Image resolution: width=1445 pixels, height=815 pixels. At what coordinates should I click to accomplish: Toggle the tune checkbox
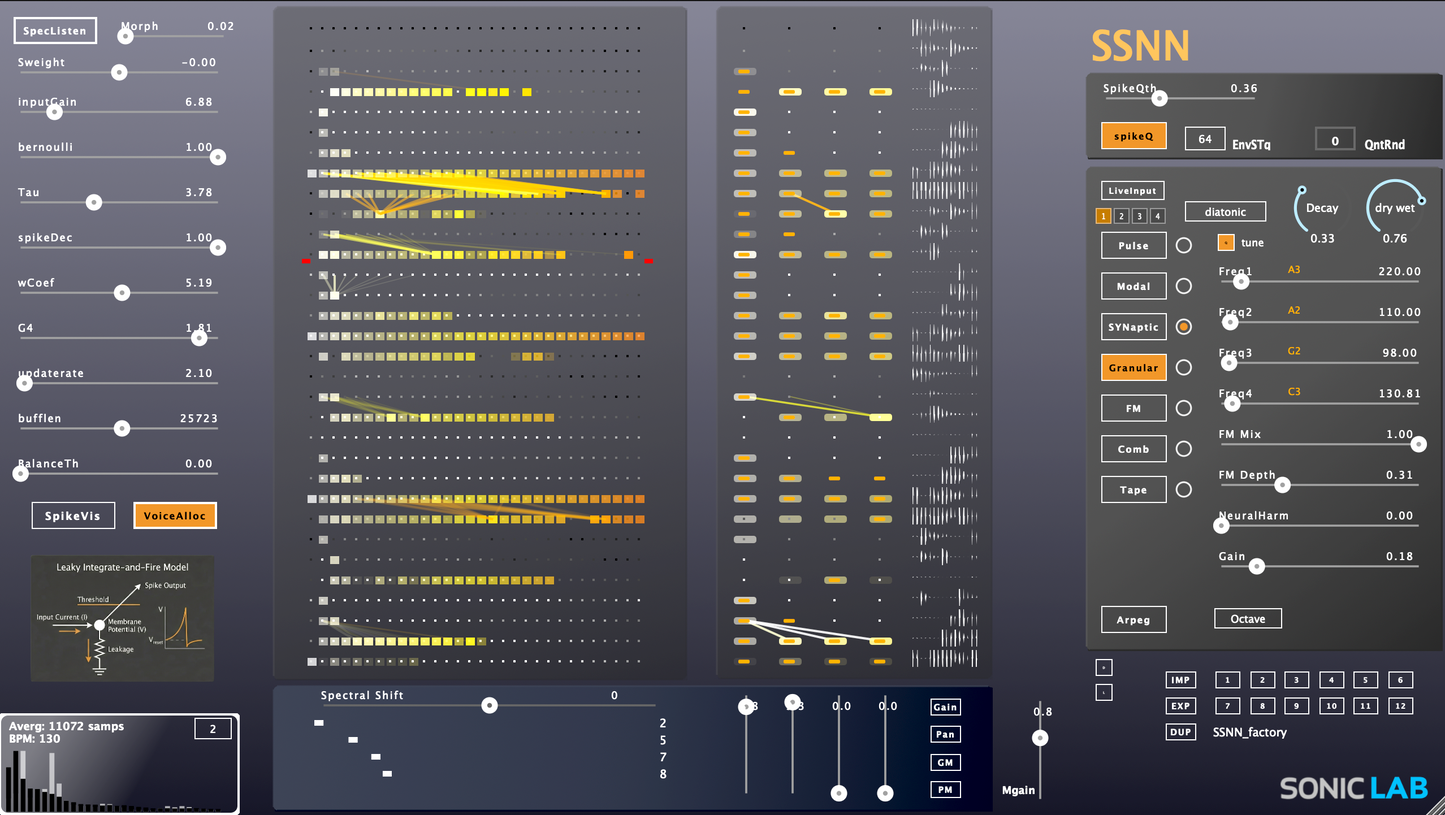coord(1226,242)
